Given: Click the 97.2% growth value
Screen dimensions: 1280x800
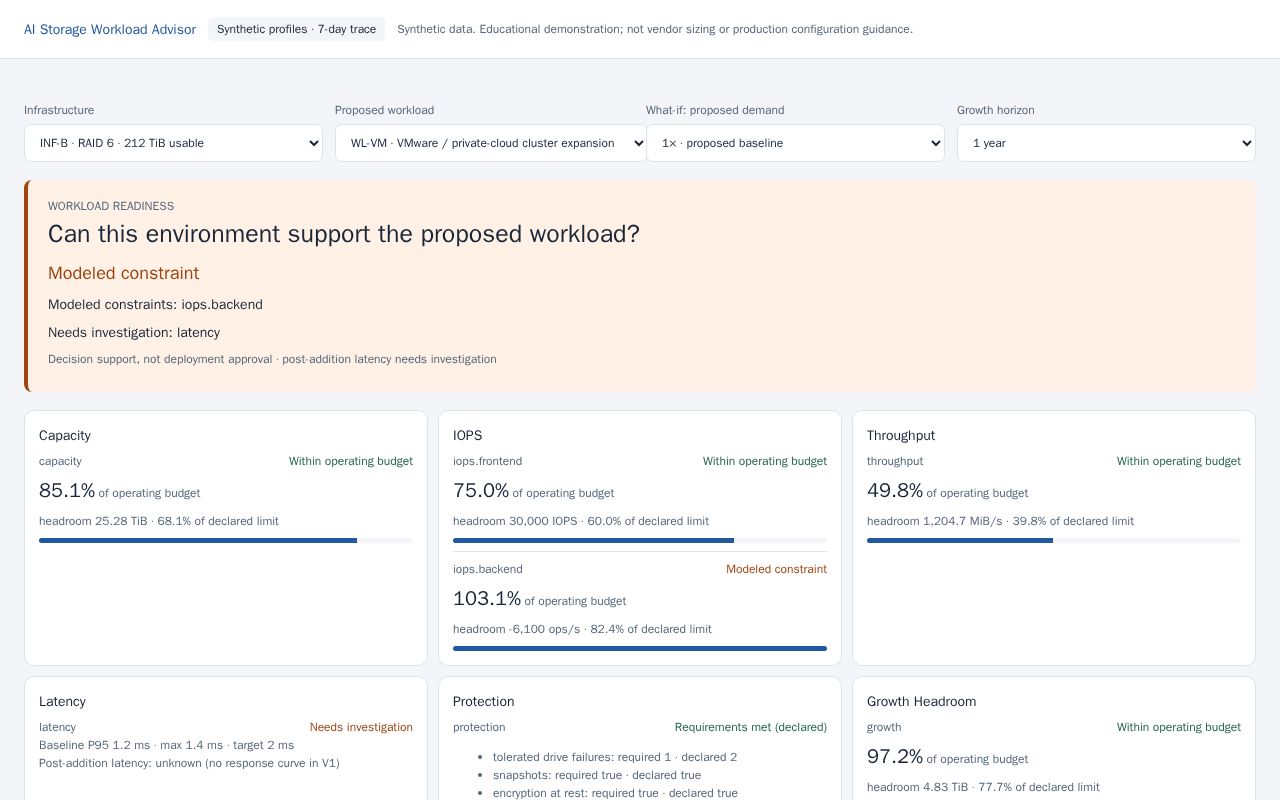Looking at the screenshot, I should (895, 757).
